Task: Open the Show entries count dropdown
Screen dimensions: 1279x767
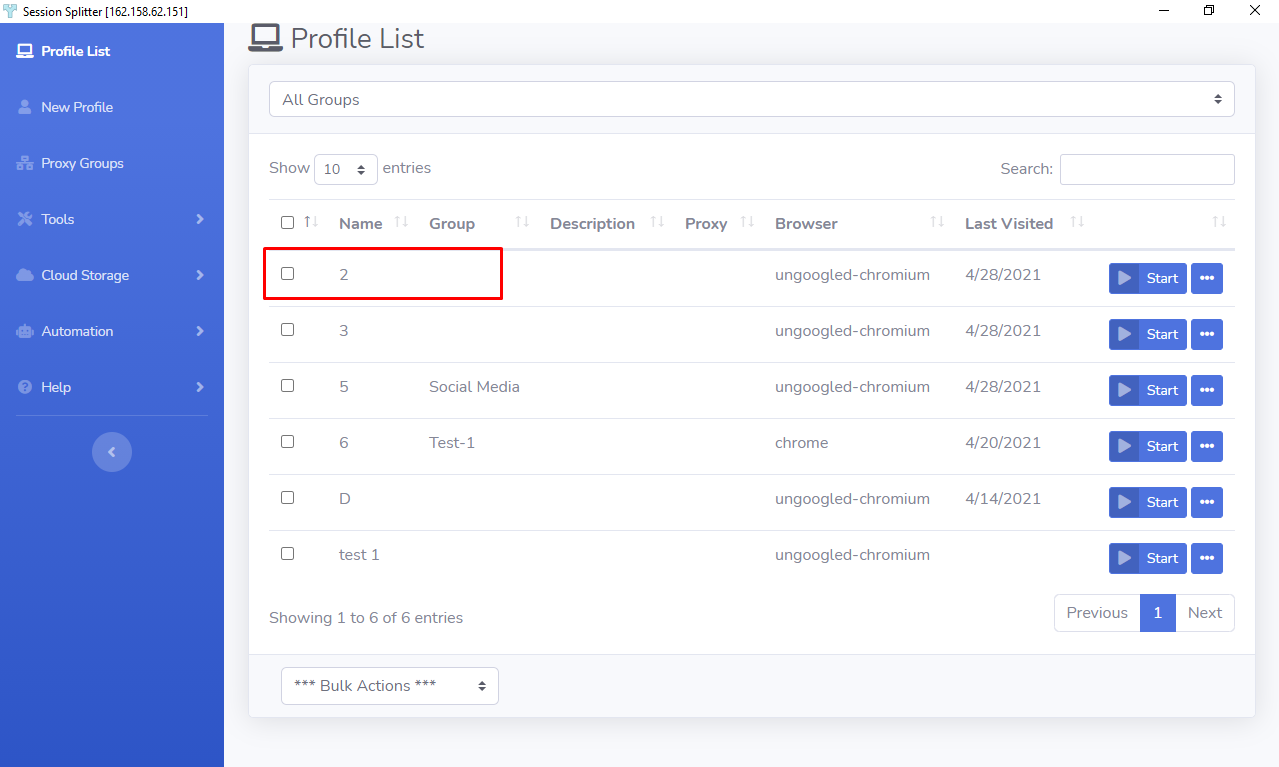Action: pos(346,169)
